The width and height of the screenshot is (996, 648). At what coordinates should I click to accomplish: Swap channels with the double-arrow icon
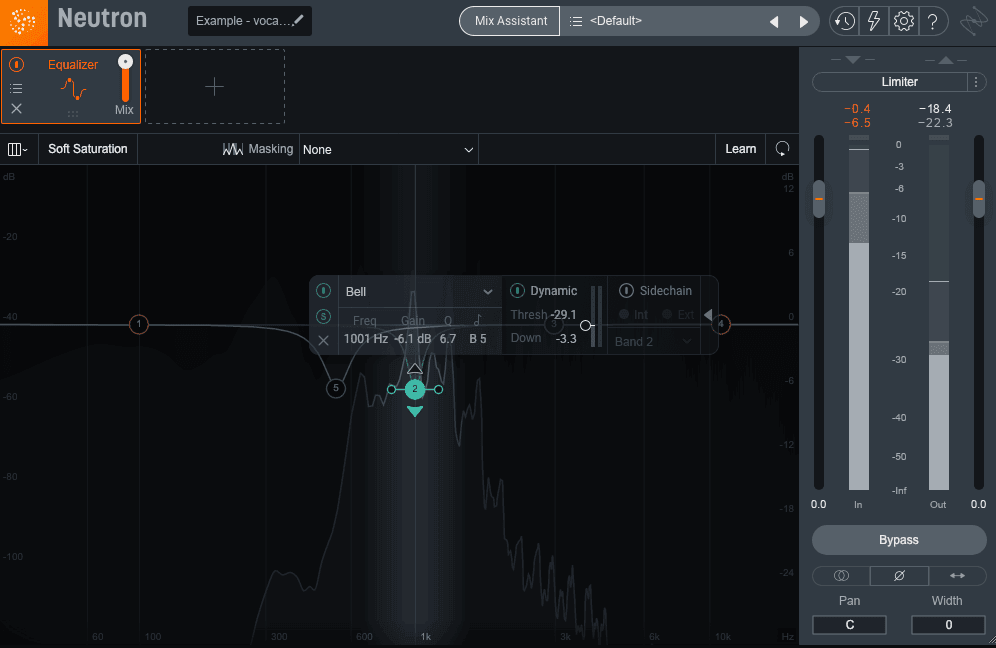click(957, 576)
